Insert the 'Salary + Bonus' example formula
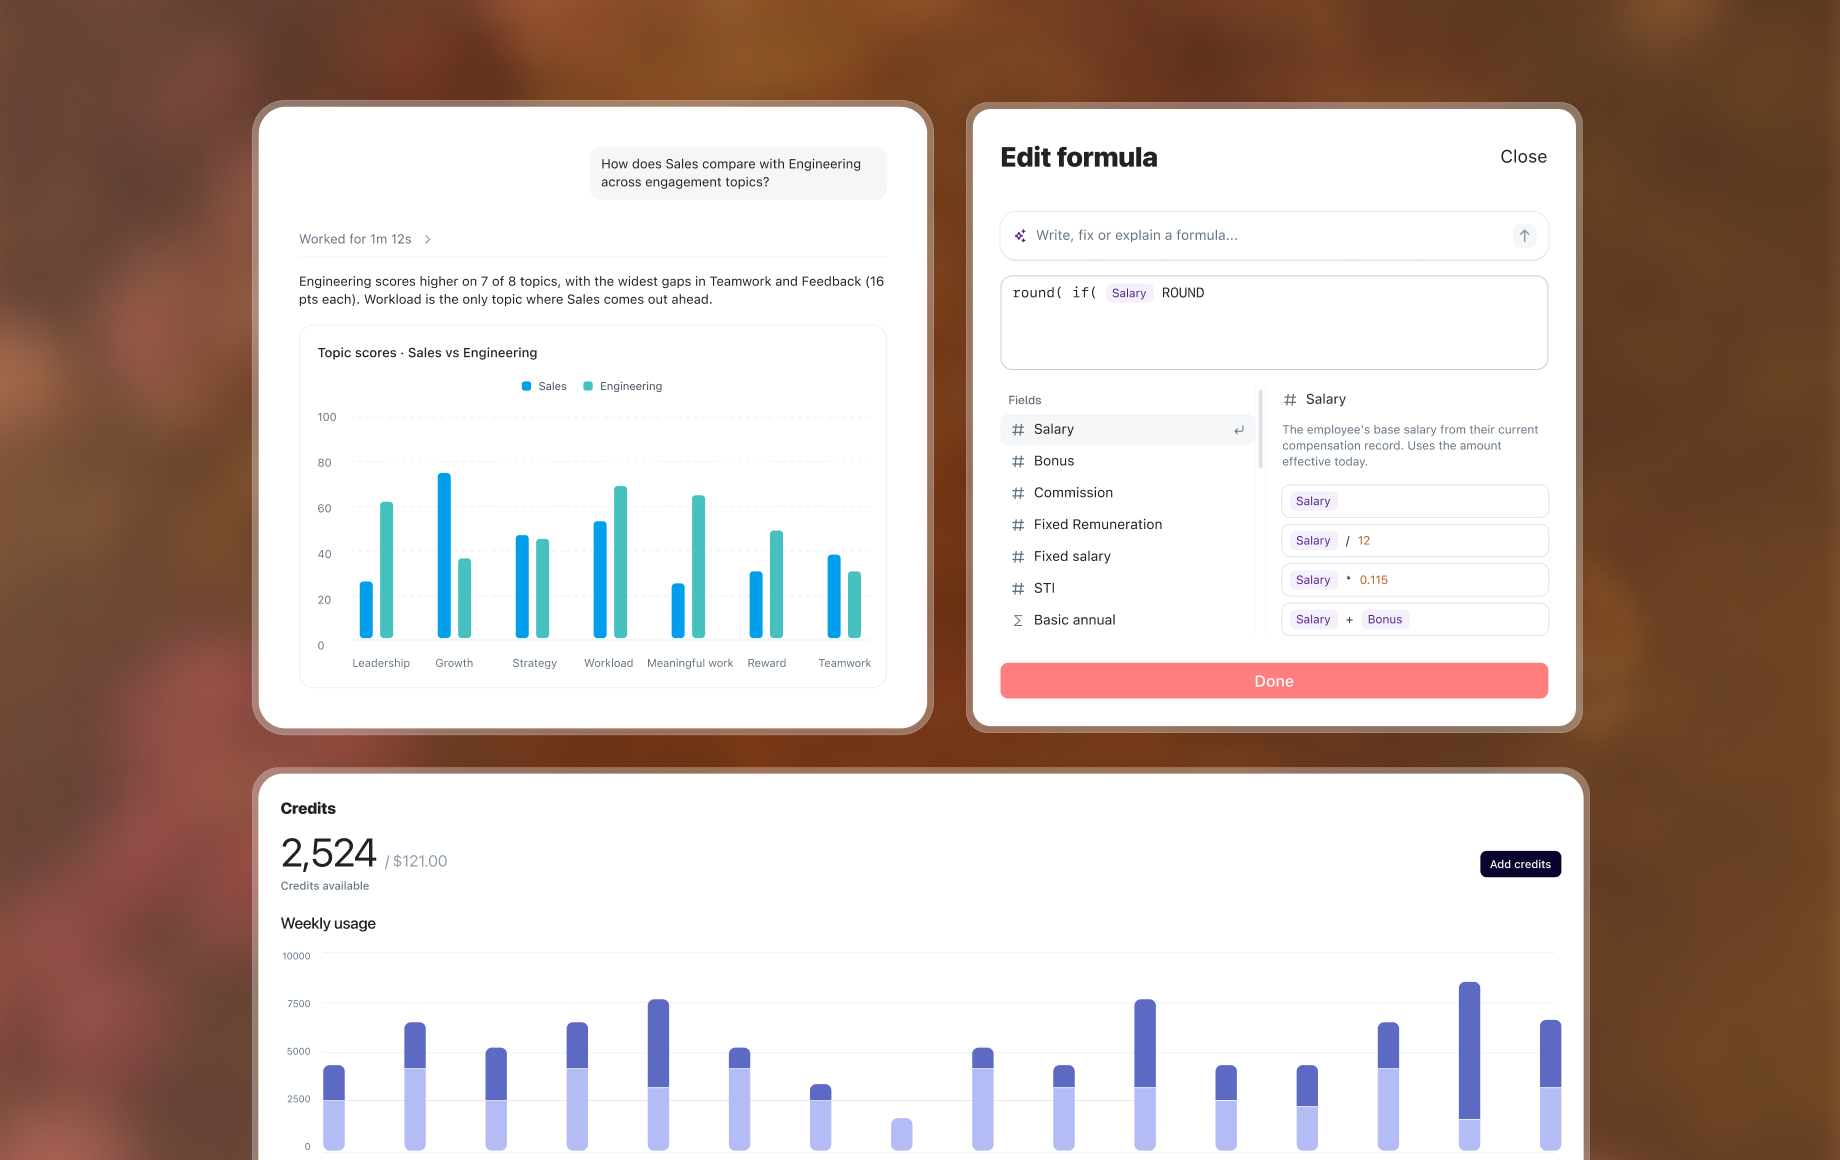Screen dimensions: 1840x1160 pos(1415,619)
